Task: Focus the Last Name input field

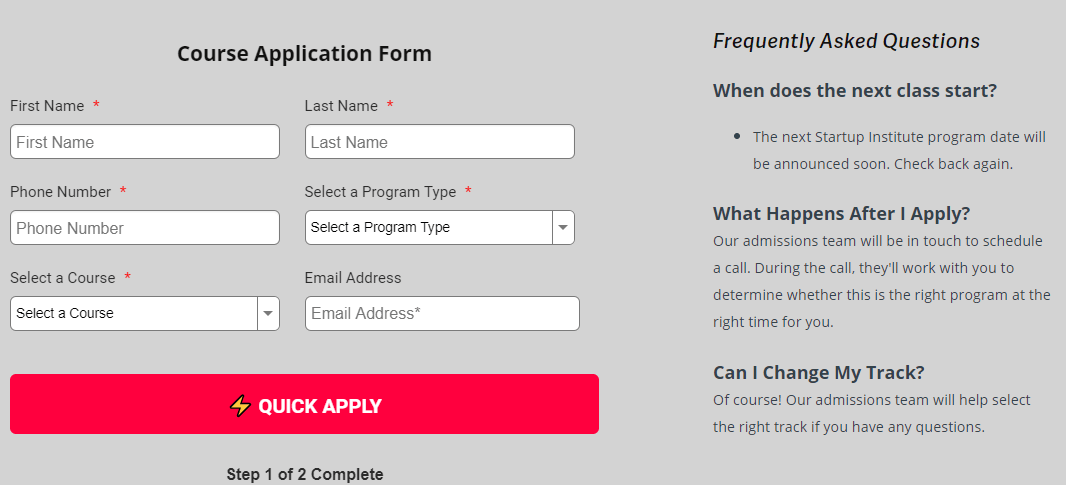Action: click(439, 141)
